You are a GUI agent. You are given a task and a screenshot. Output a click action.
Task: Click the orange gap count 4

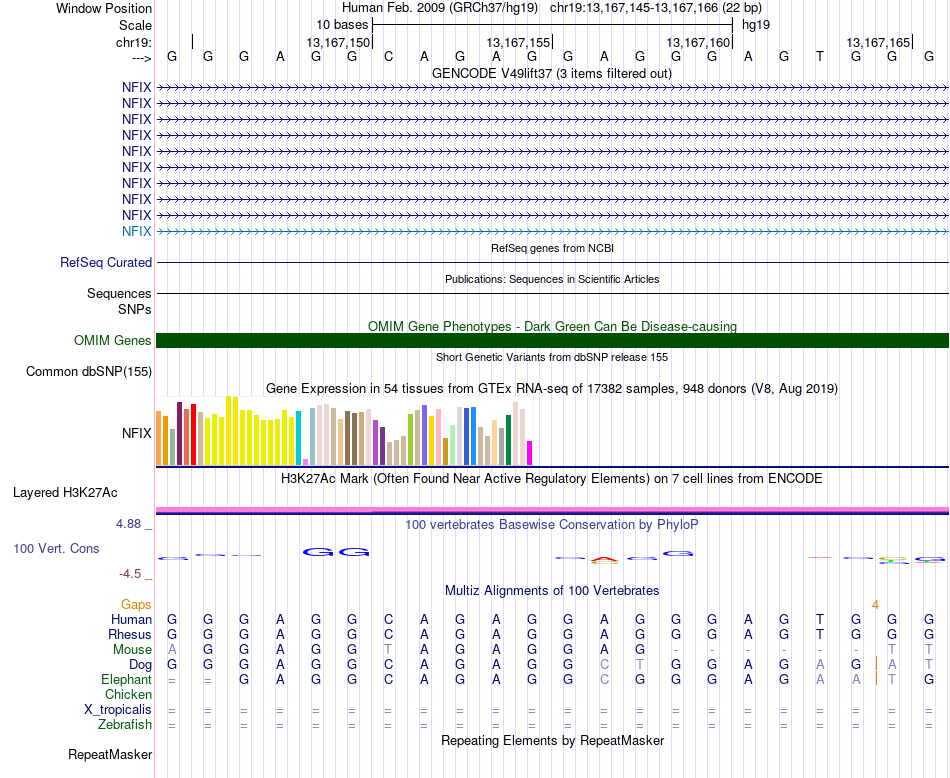pyautogui.click(x=875, y=604)
